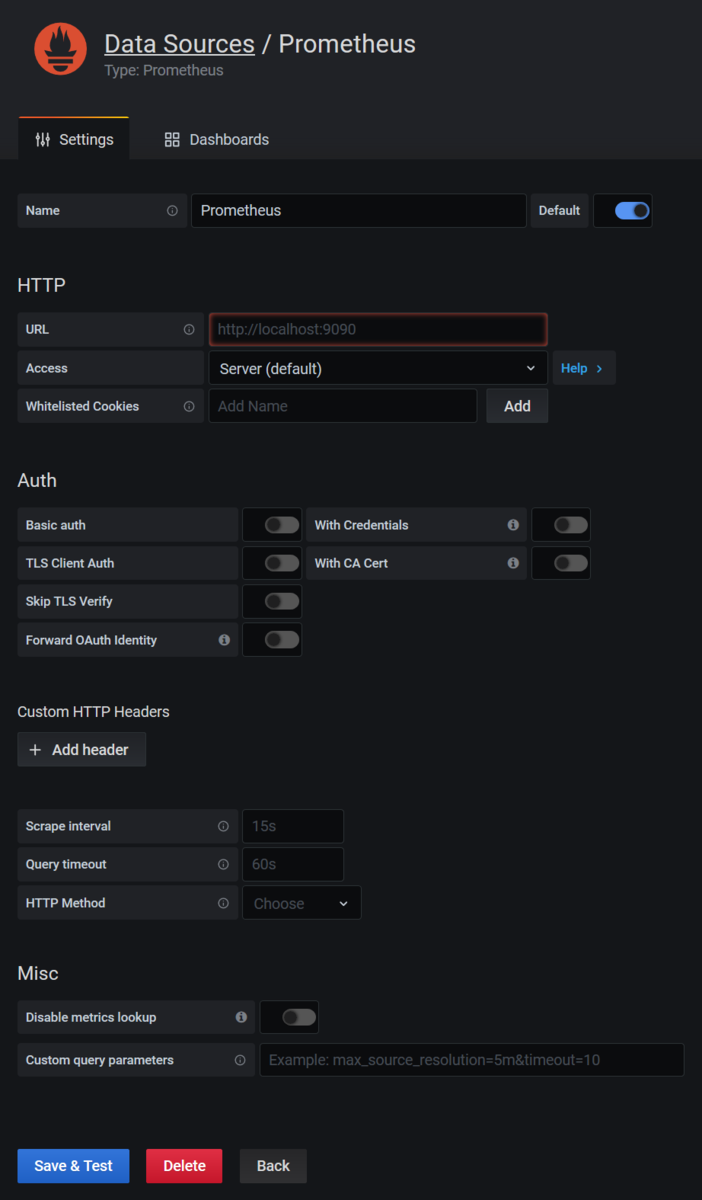Screen dimensions: 702x1200
Task: Click info icon beside HTTP Method
Action: click(x=223, y=903)
